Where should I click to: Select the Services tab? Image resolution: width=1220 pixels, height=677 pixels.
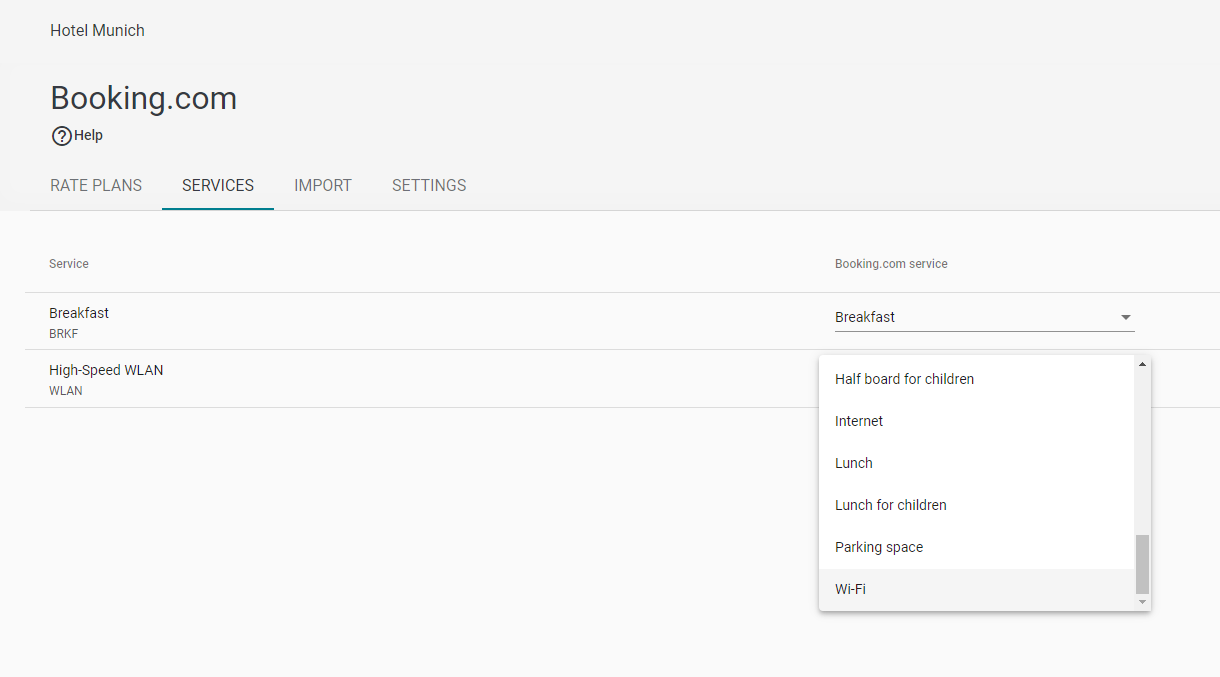pos(218,186)
